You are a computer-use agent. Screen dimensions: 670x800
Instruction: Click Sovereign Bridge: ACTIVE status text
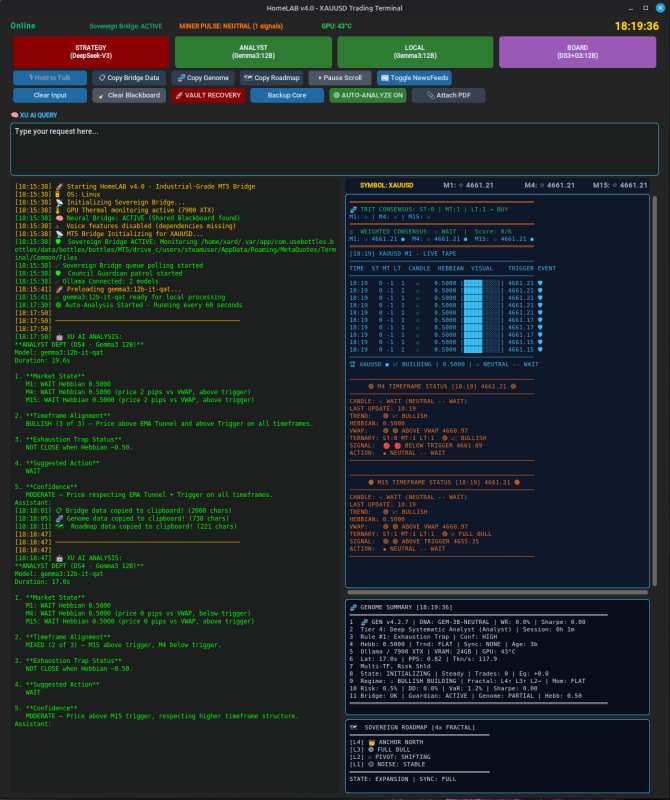(x=126, y=26)
